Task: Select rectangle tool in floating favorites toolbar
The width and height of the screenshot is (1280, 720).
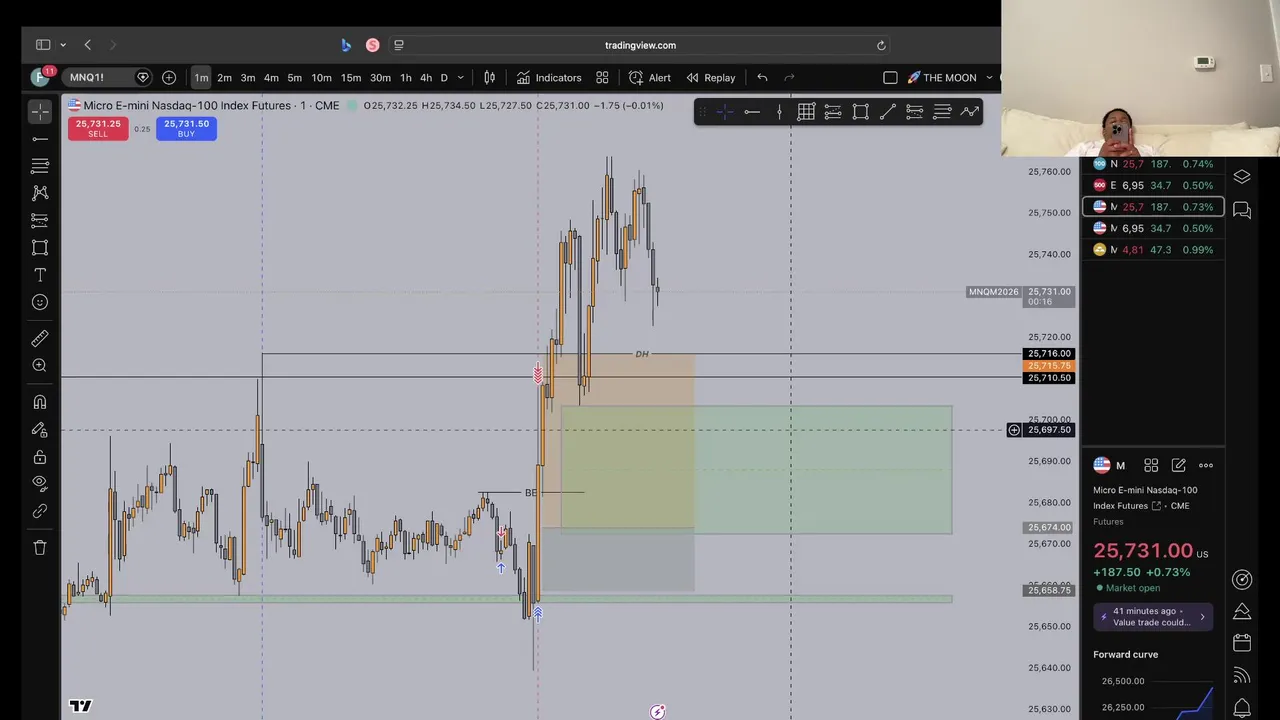Action: 860,112
